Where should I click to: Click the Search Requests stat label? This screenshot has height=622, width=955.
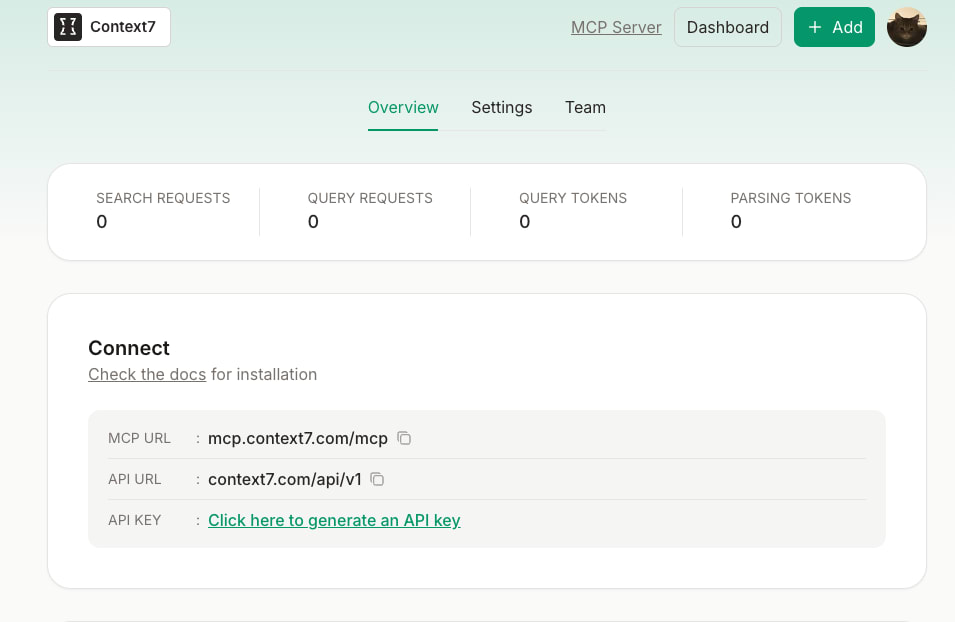click(163, 198)
